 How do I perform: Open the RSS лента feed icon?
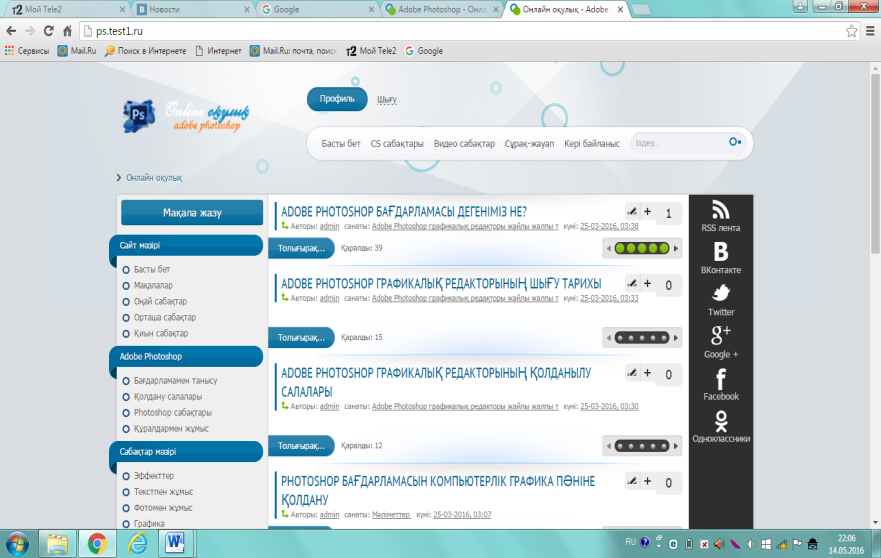tap(720, 210)
